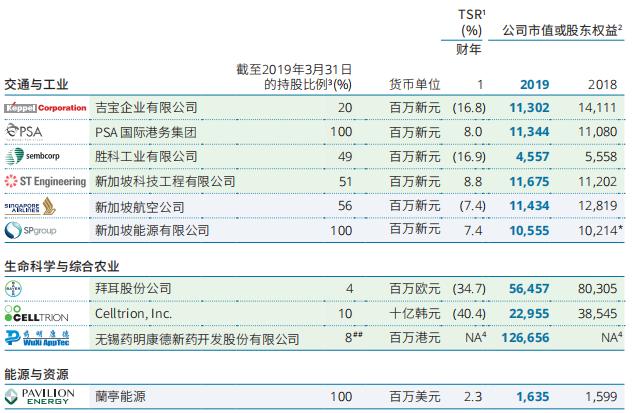This screenshot has height=413, width=634.
Task: Click PSA's 2019 value 11,344
Action: coord(529,132)
